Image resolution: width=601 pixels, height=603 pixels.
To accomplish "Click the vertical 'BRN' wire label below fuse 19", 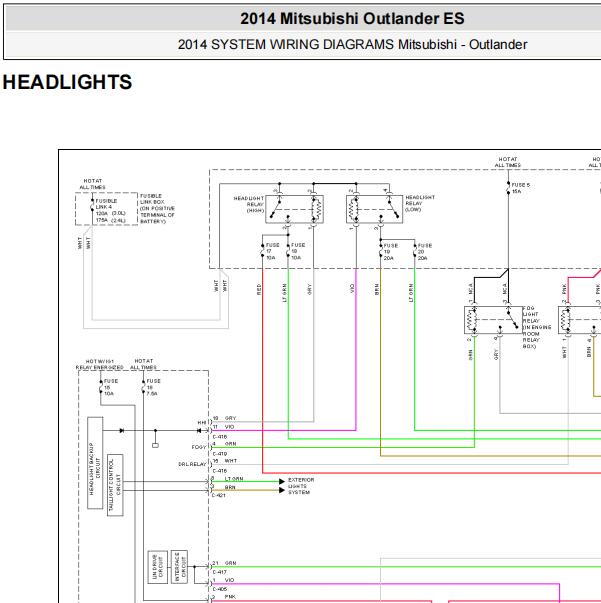I will click(377, 289).
